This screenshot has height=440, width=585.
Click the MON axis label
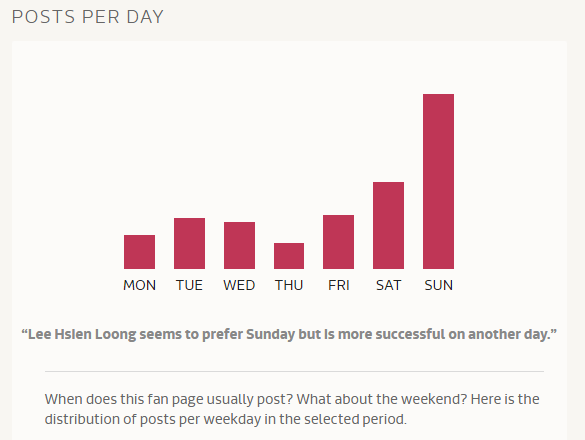pos(140,285)
